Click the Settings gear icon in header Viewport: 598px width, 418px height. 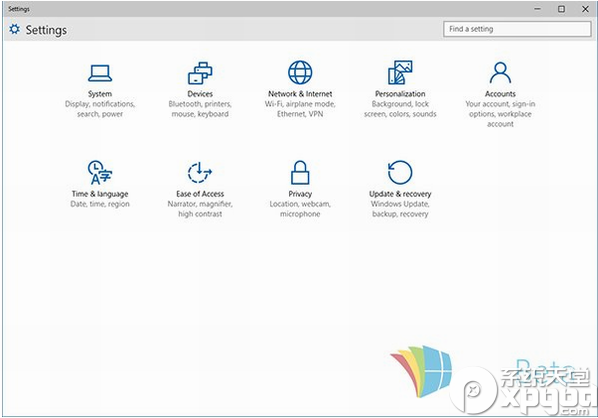pos(14,29)
